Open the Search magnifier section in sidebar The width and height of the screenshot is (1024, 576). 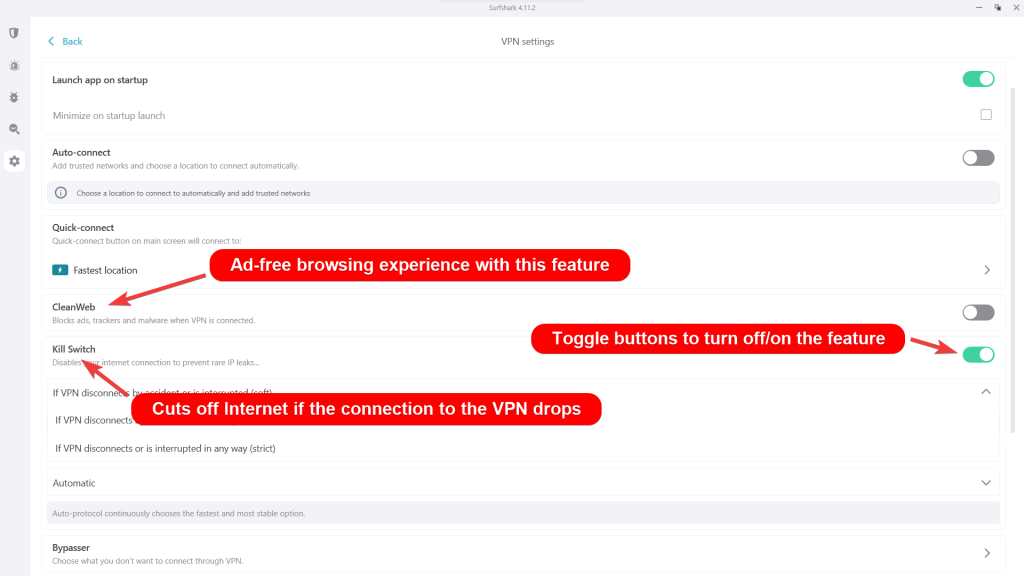coord(14,129)
